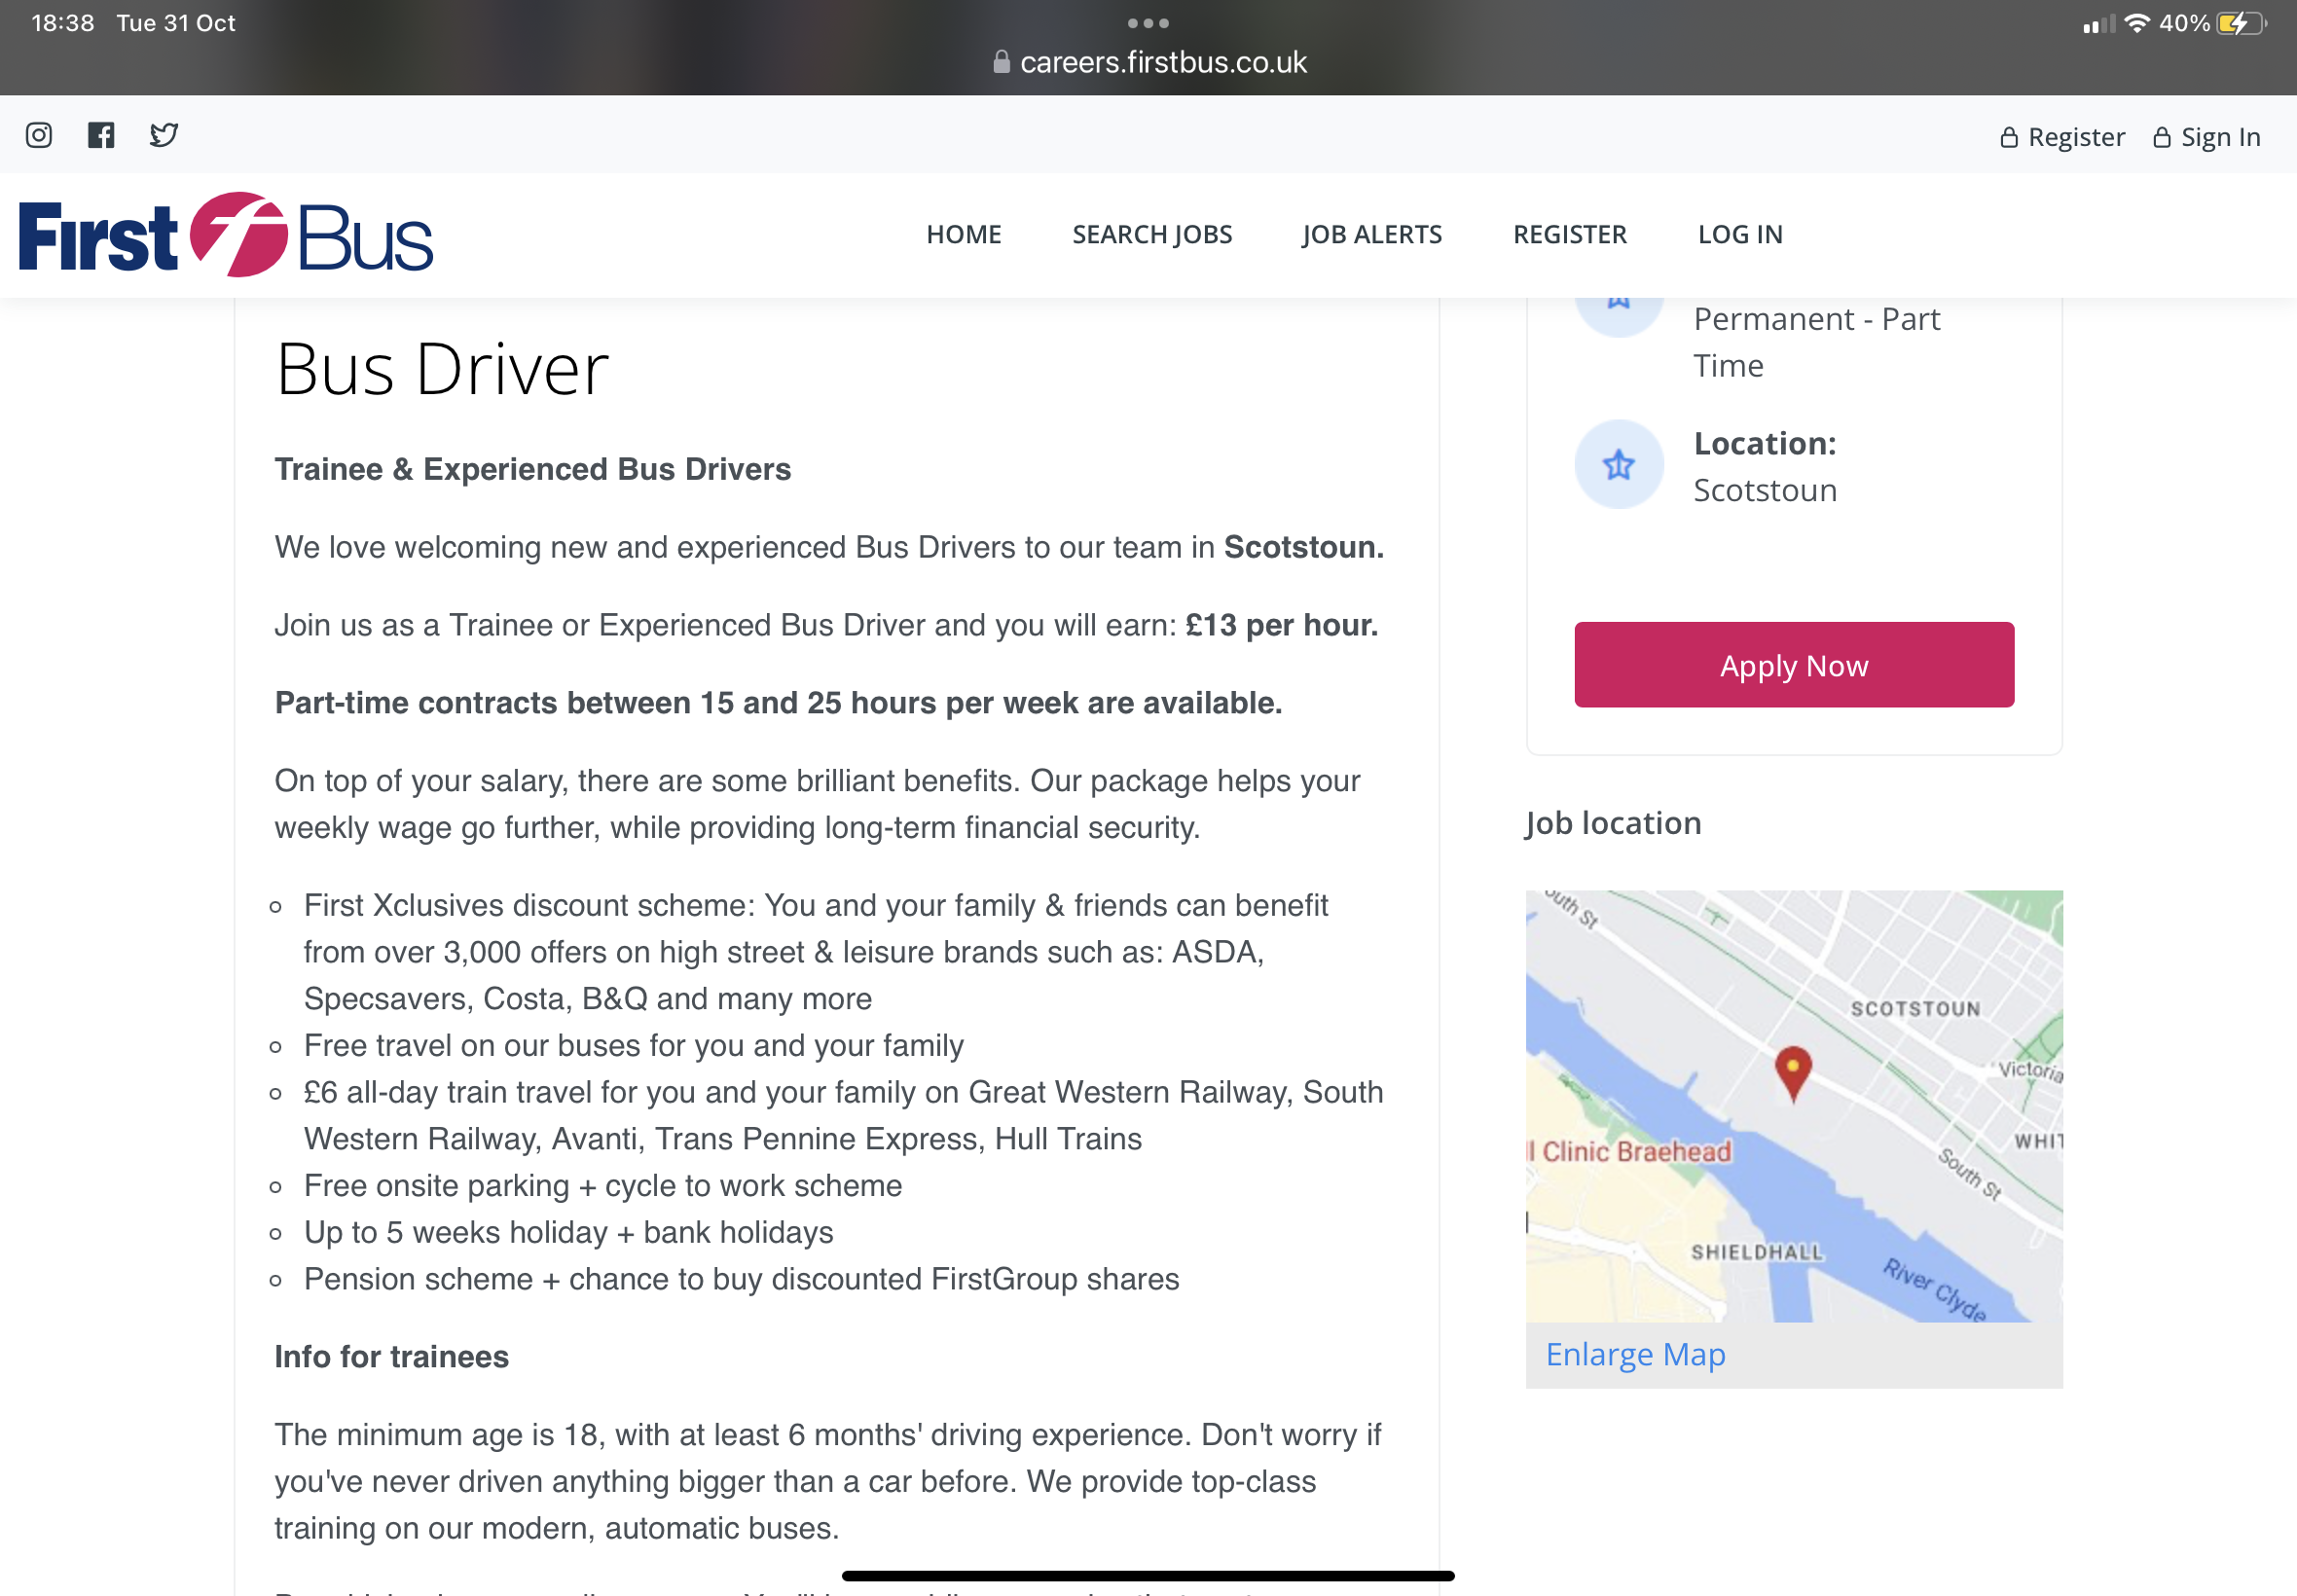2297x1596 pixels.
Task: Open JOB ALERTS navigation item
Action: [1371, 235]
